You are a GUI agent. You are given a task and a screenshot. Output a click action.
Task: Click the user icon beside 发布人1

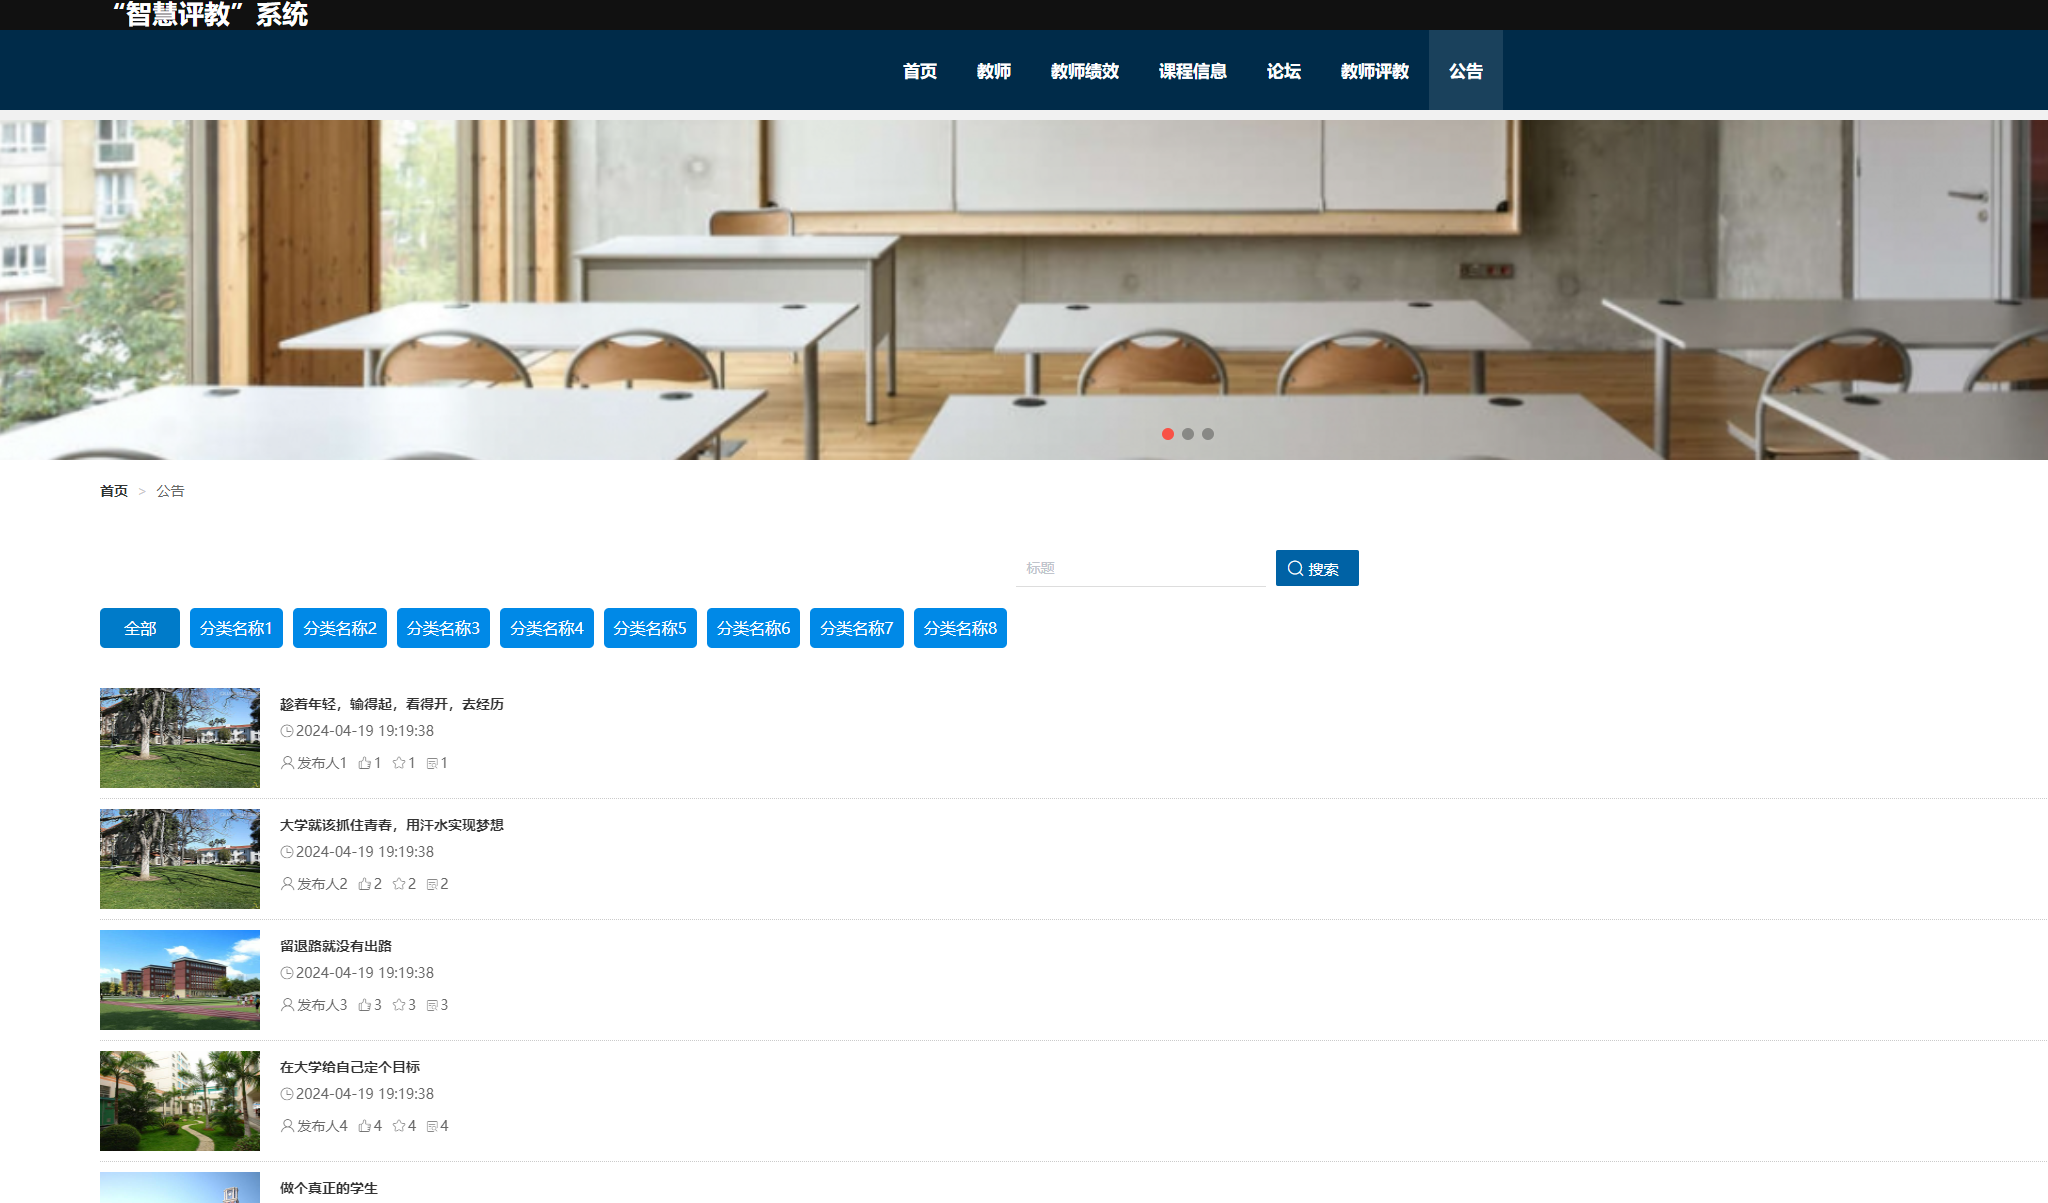[288, 763]
